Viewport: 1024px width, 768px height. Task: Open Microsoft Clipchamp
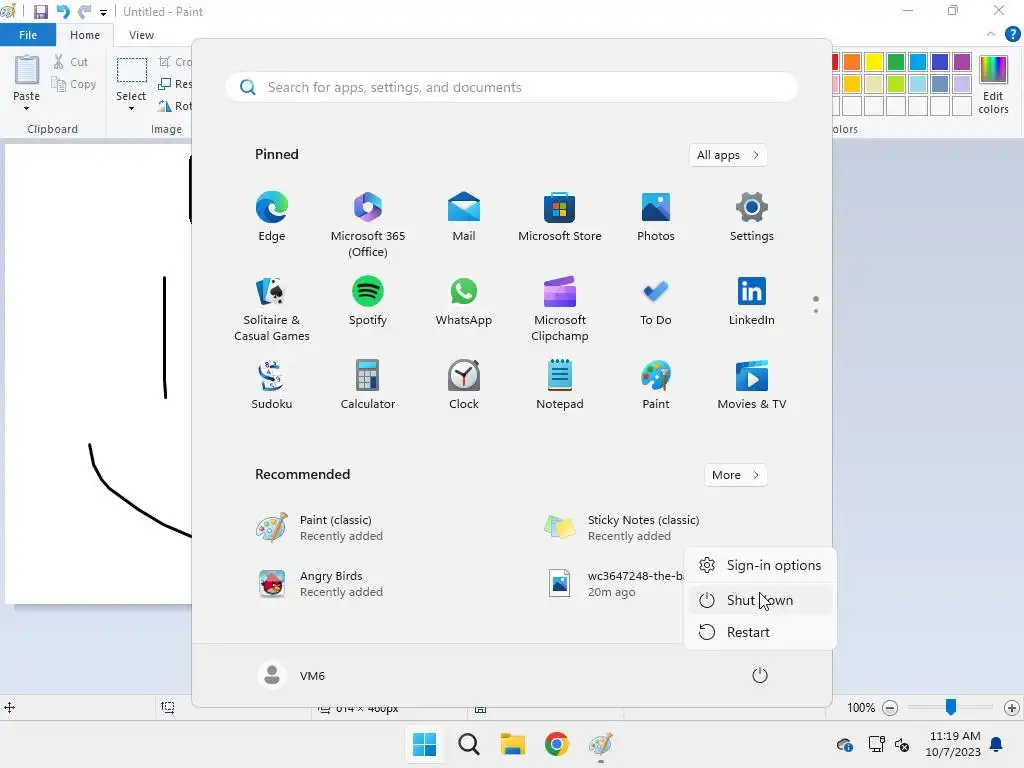(560, 309)
